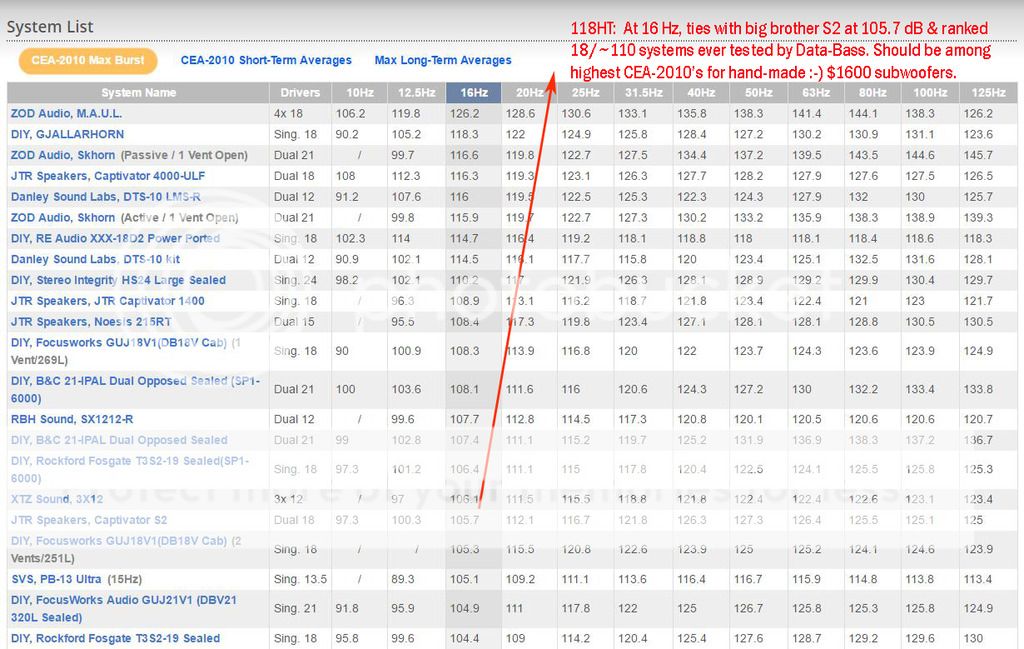1024x649 pixels.
Task: Sort table by 125Hz column
Action: [x=986, y=92]
